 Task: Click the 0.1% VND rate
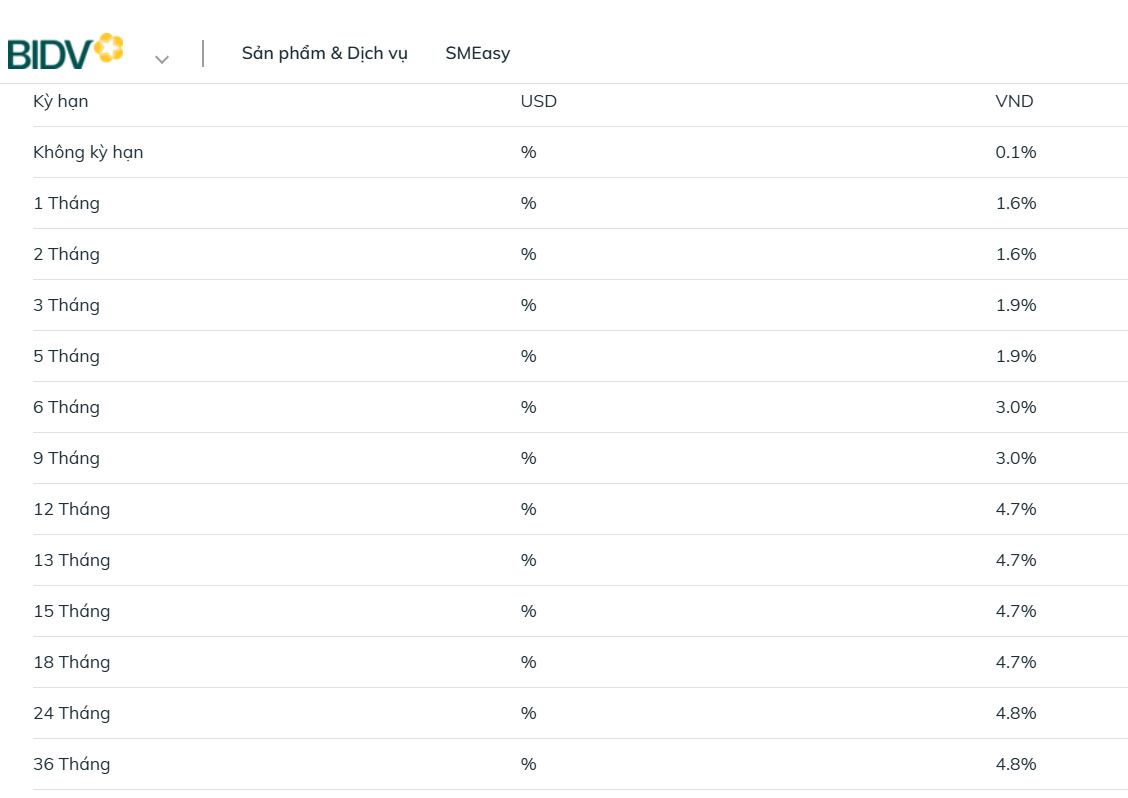point(1015,152)
